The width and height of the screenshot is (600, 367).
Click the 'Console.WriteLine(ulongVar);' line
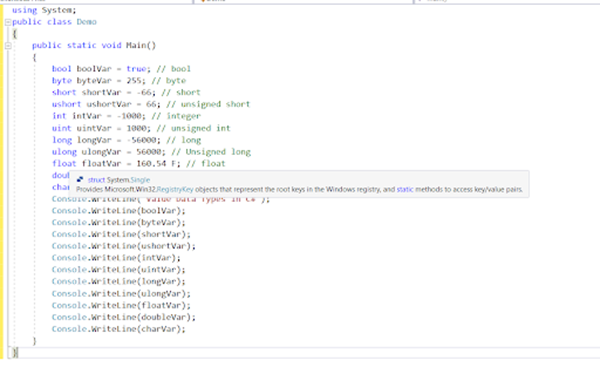(x=121, y=294)
